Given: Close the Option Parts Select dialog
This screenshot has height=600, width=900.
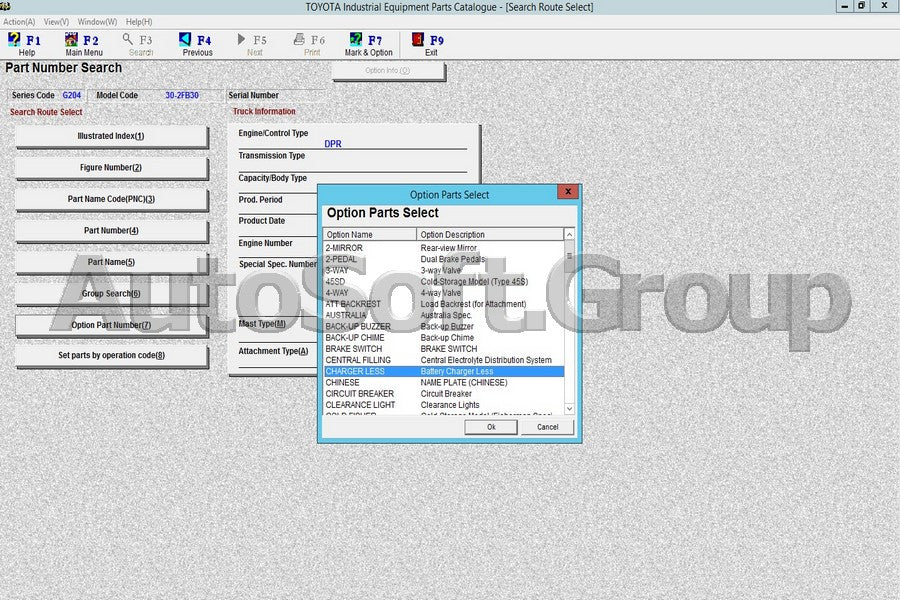Looking at the screenshot, I should pos(567,192).
